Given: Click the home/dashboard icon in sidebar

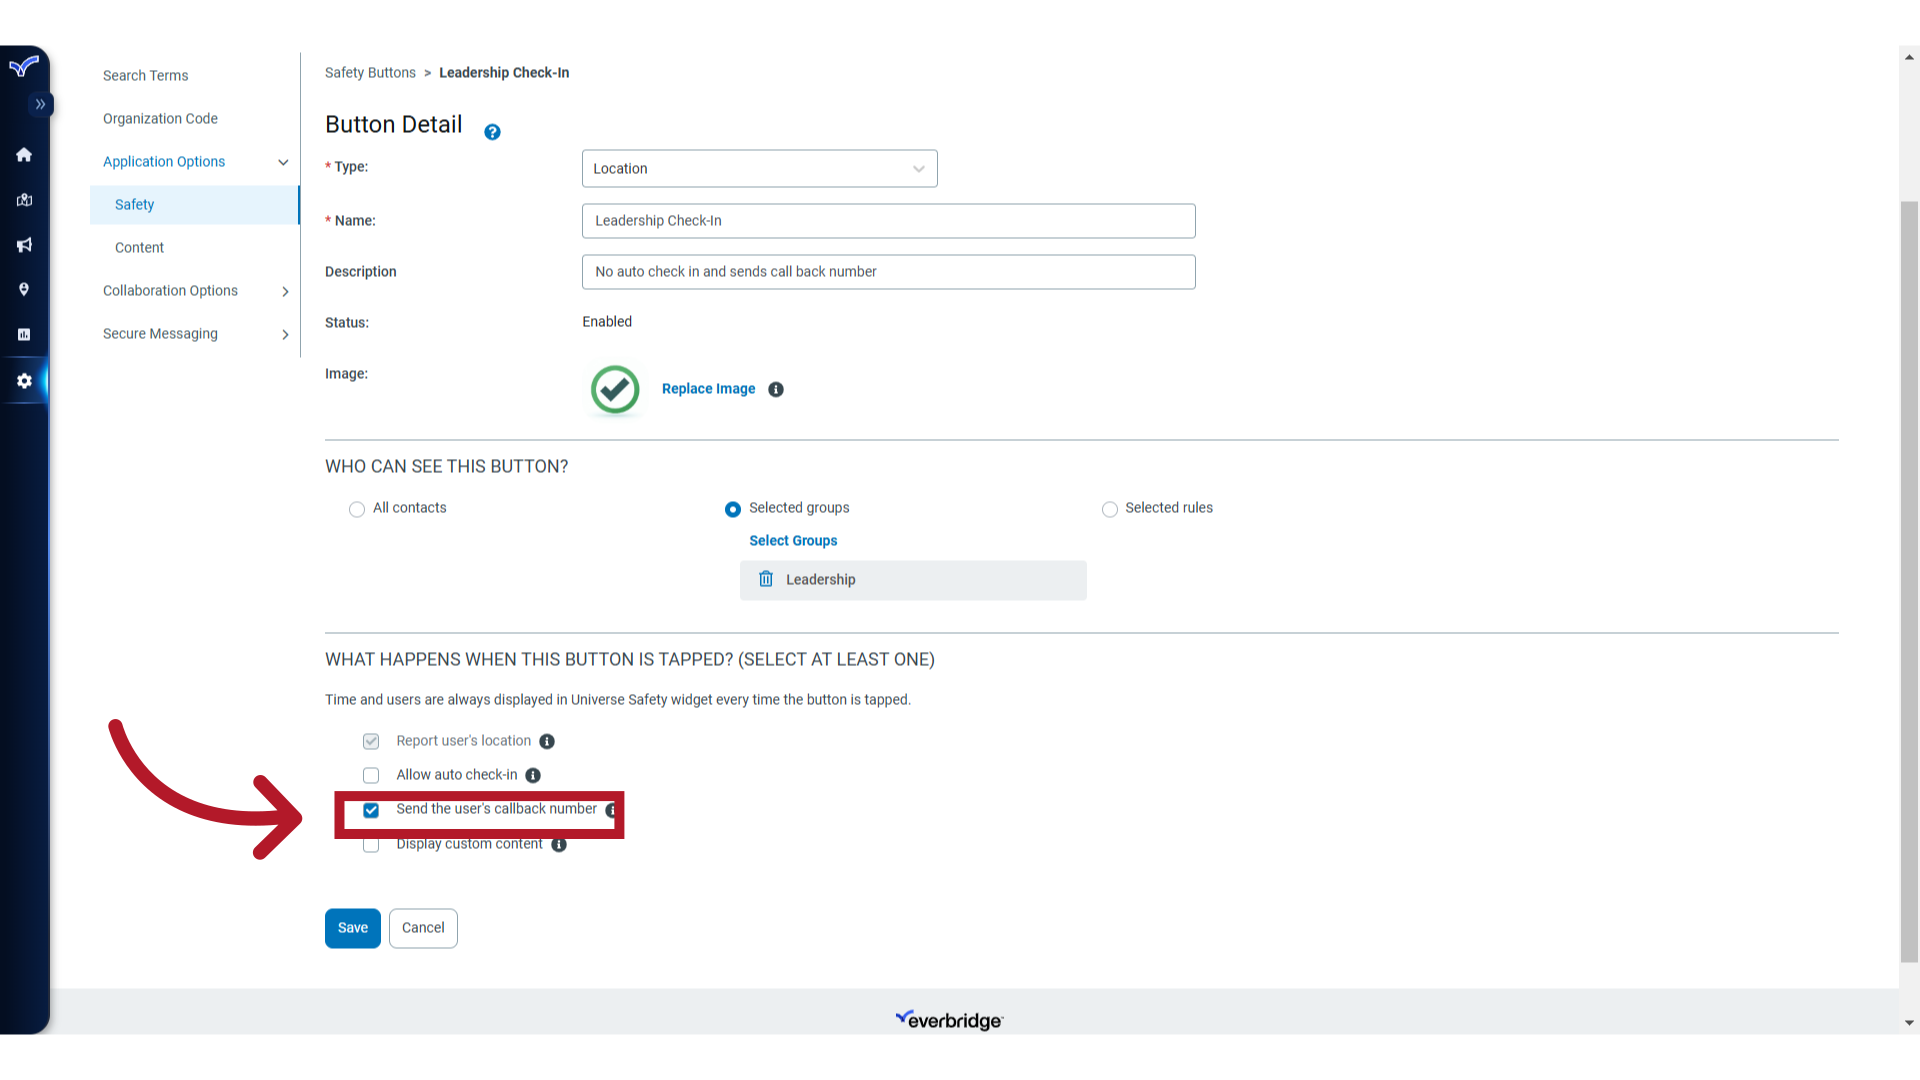Looking at the screenshot, I should tap(22, 154).
